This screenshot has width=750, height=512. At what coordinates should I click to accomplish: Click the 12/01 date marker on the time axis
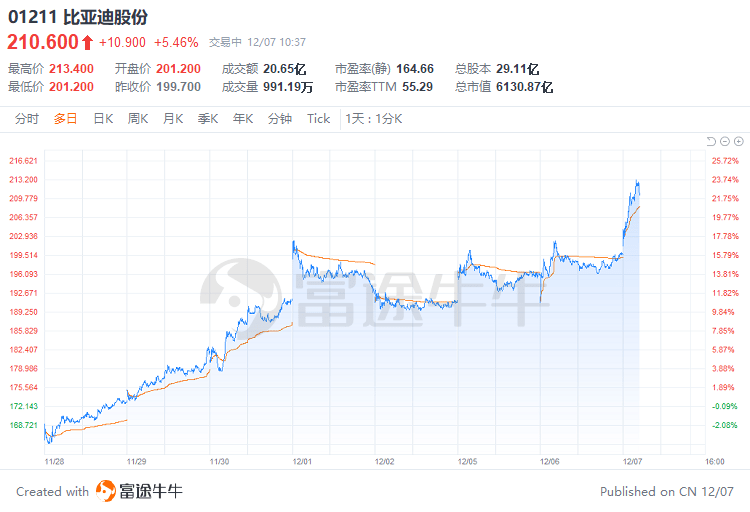click(x=302, y=462)
